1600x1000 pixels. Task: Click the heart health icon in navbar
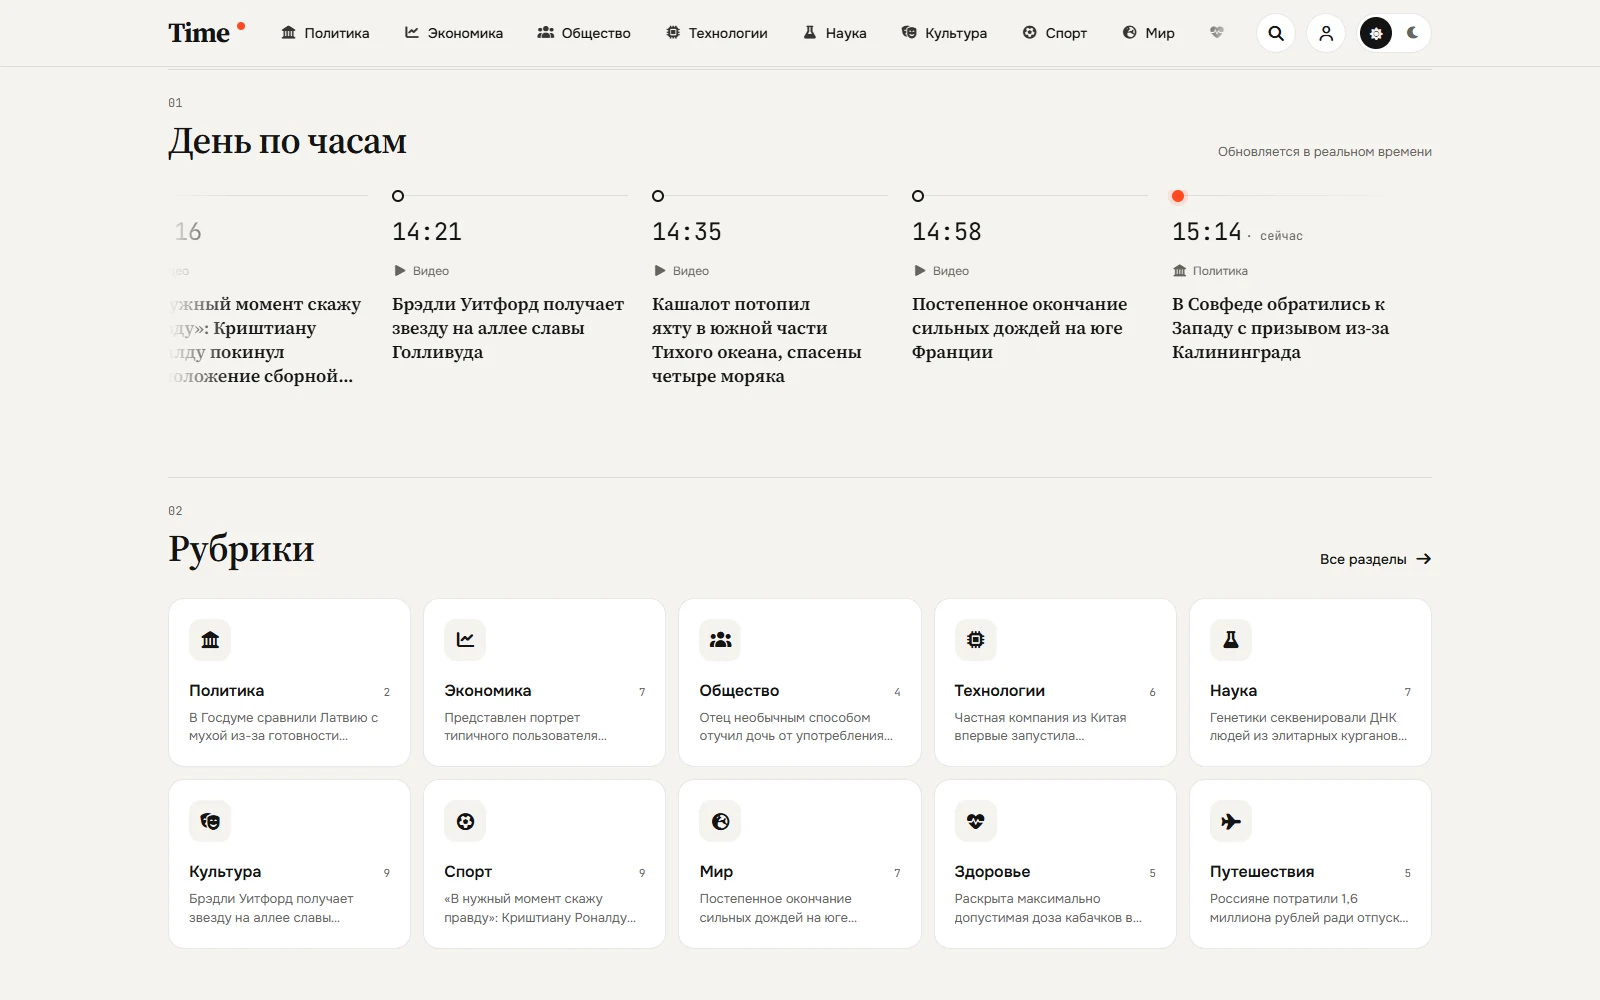(1217, 33)
